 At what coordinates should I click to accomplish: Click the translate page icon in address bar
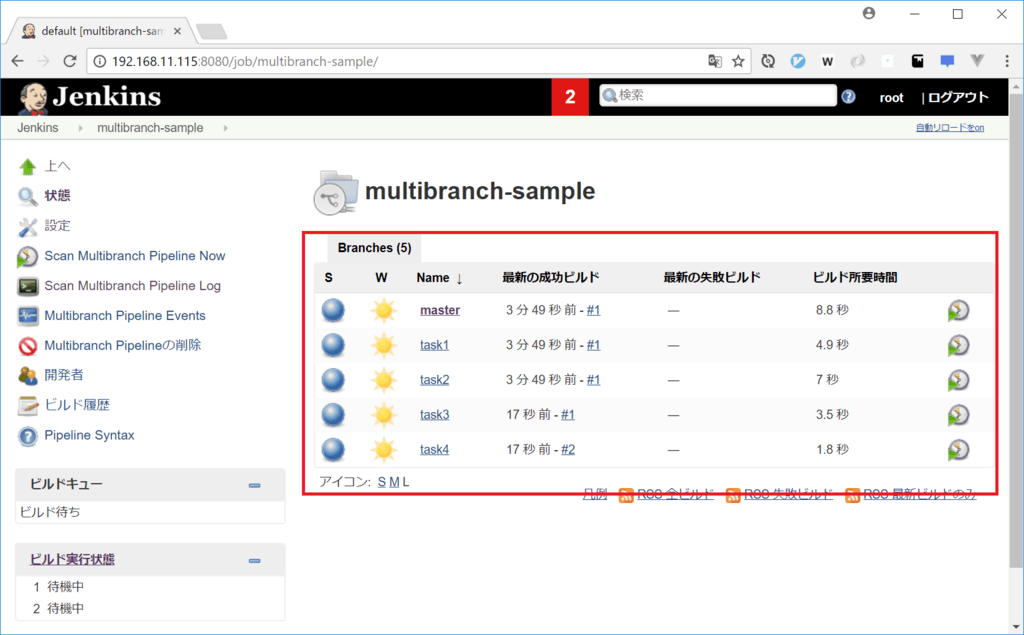pos(715,61)
